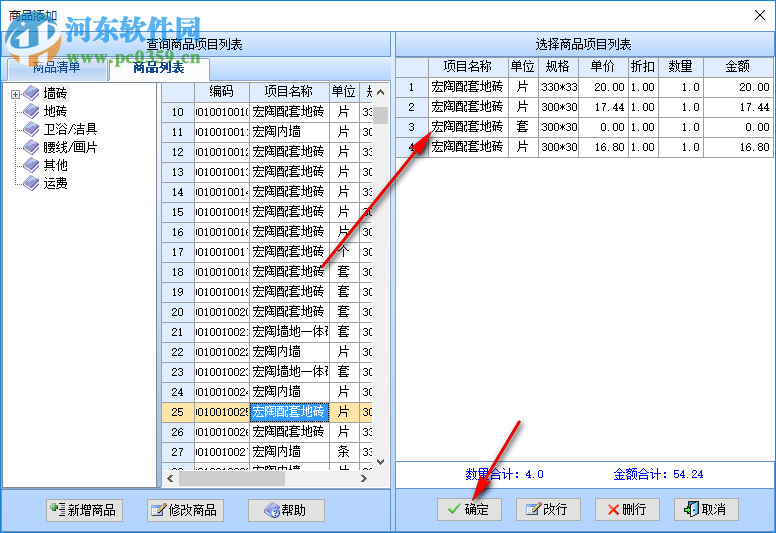Image resolution: width=776 pixels, height=533 pixels.
Task: Click the pencil icon on 修改商品
Action: click(158, 510)
